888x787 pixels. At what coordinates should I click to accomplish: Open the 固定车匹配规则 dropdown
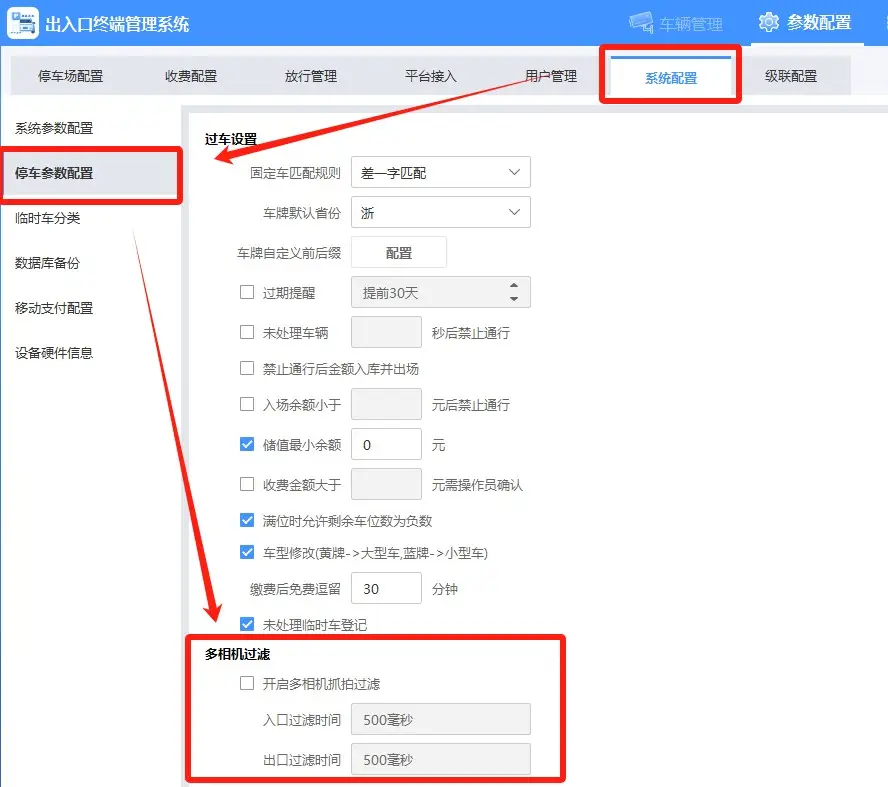coord(440,173)
